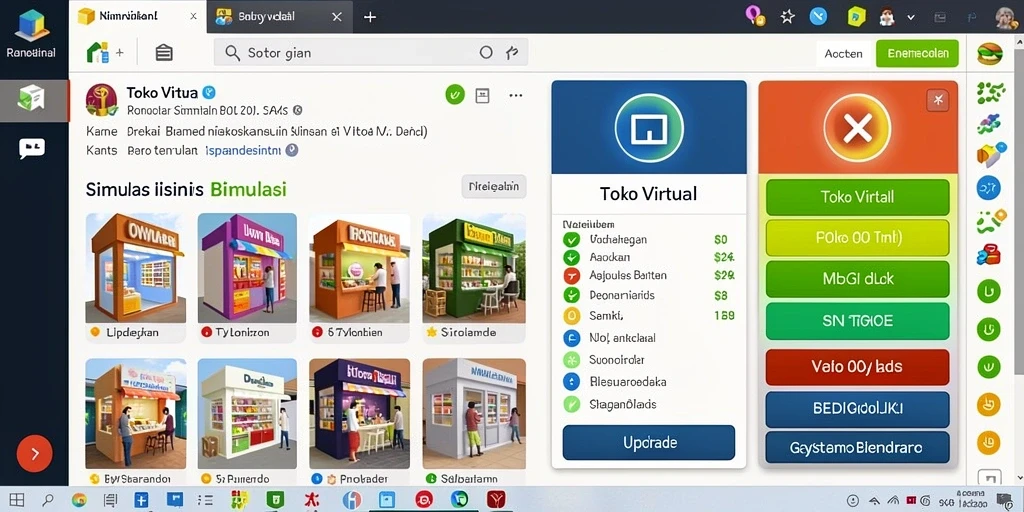1024x512 pixels.
Task: Click the Ranotiinal cube logo in the sidebar
Action: click(x=32, y=25)
